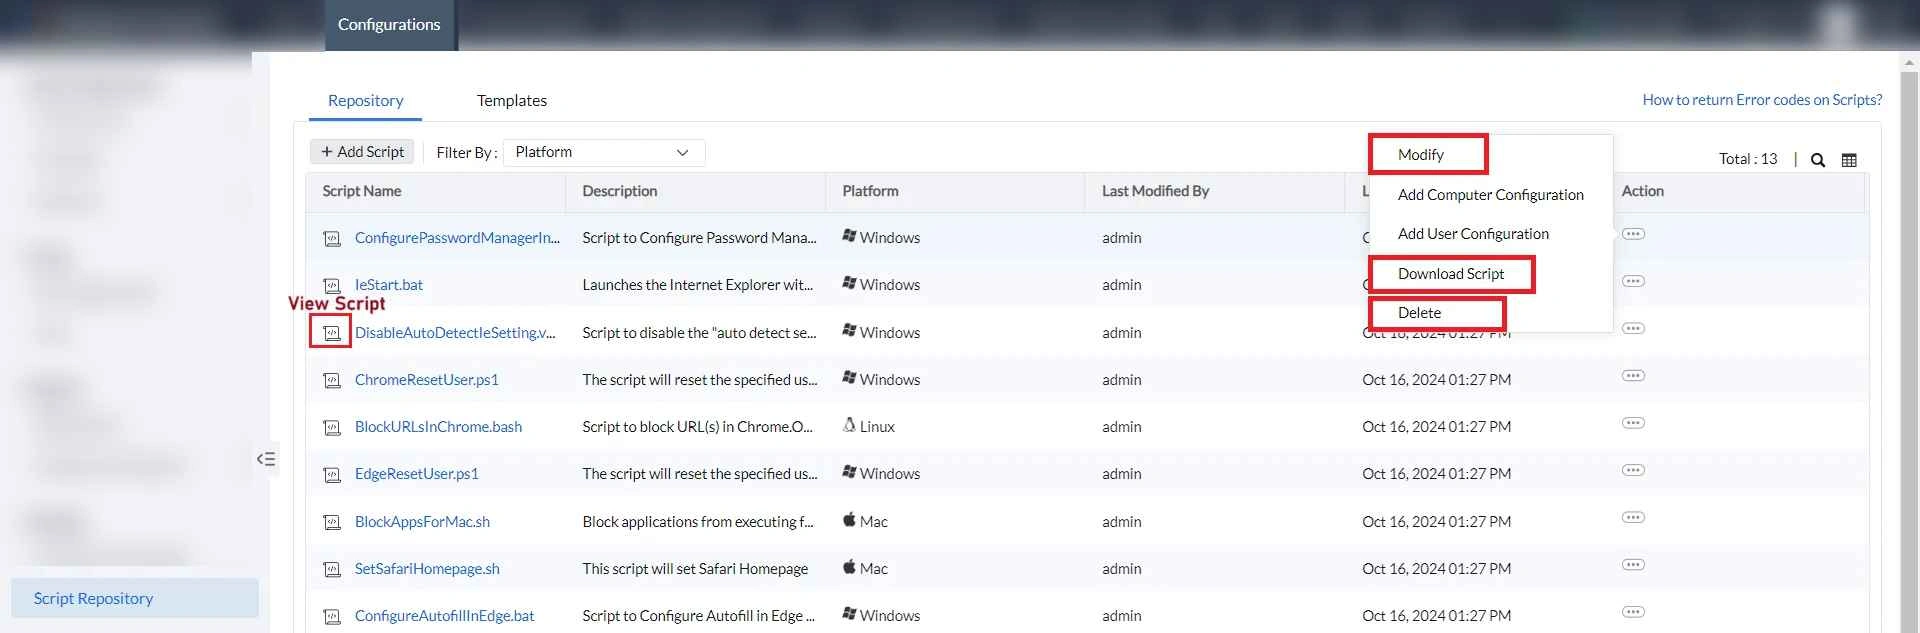Click 'Block applications from executing f...' description
Image resolution: width=1920 pixels, height=633 pixels.
pyautogui.click(x=698, y=522)
